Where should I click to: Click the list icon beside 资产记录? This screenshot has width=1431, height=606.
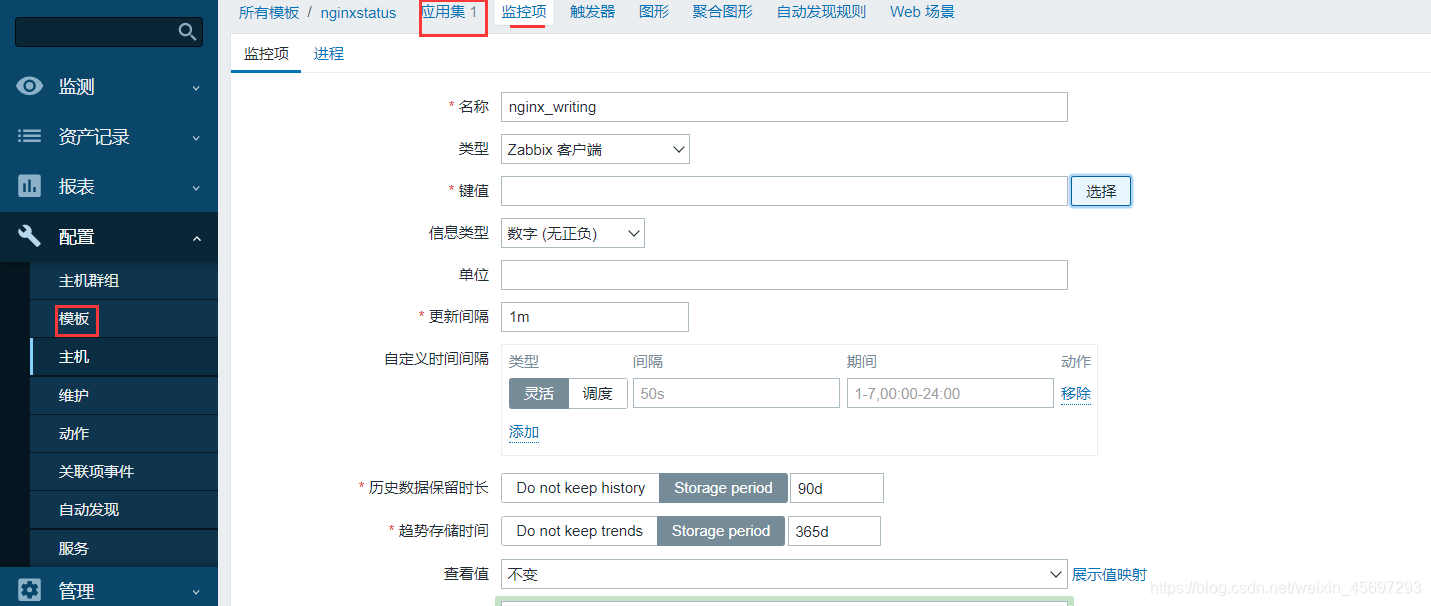coord(30,136)
